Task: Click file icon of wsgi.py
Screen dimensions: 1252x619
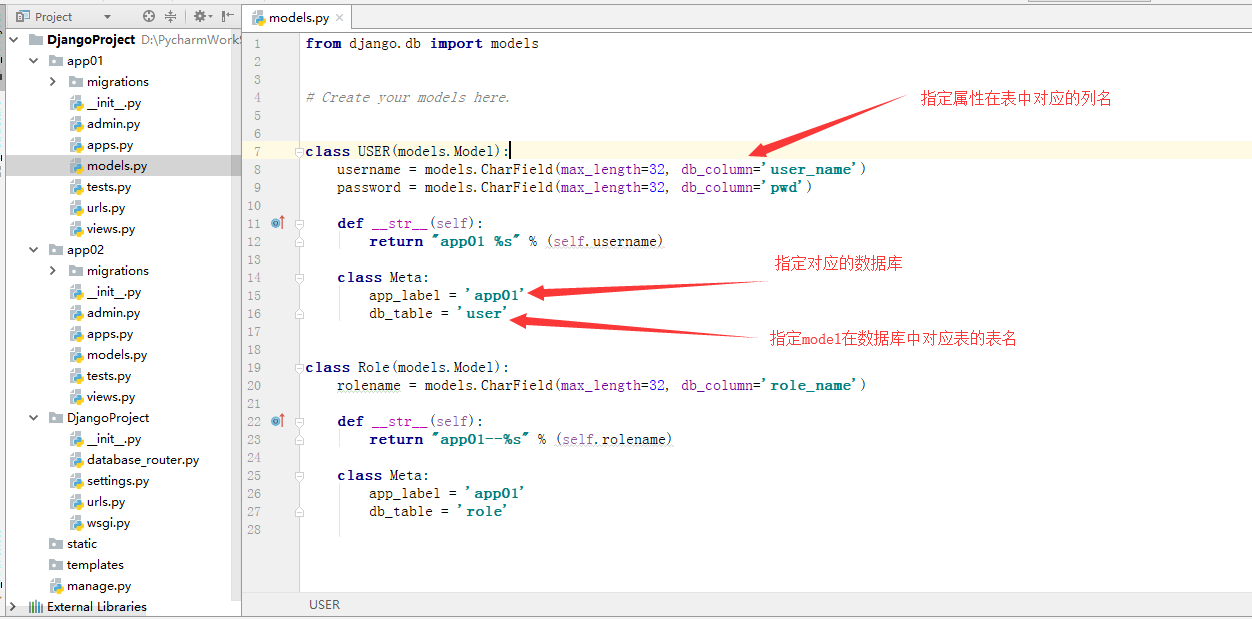Action: [76, 523]
